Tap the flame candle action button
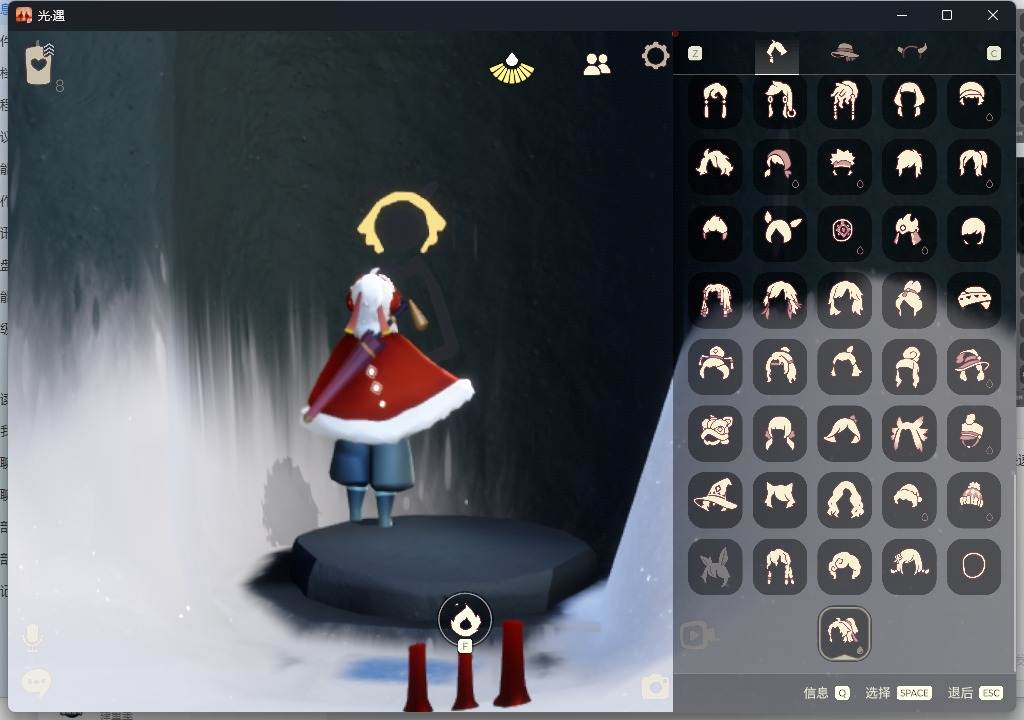 click(x=465, y=620)
